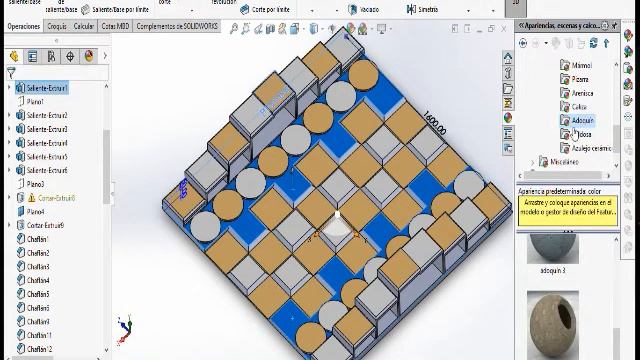This screenshot has width=640, height=360.
Task: Show more manager tabs chevron
Action: 105,56
